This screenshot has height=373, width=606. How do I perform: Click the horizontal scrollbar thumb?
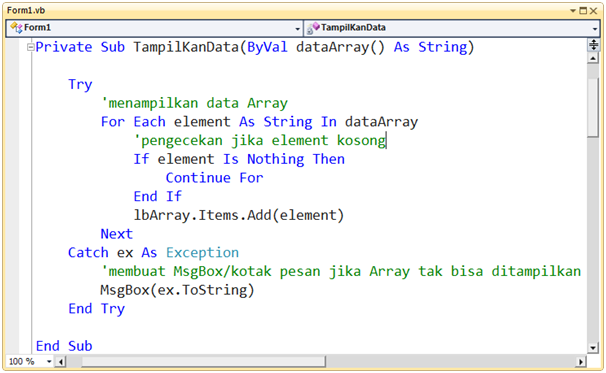(203, 362)
